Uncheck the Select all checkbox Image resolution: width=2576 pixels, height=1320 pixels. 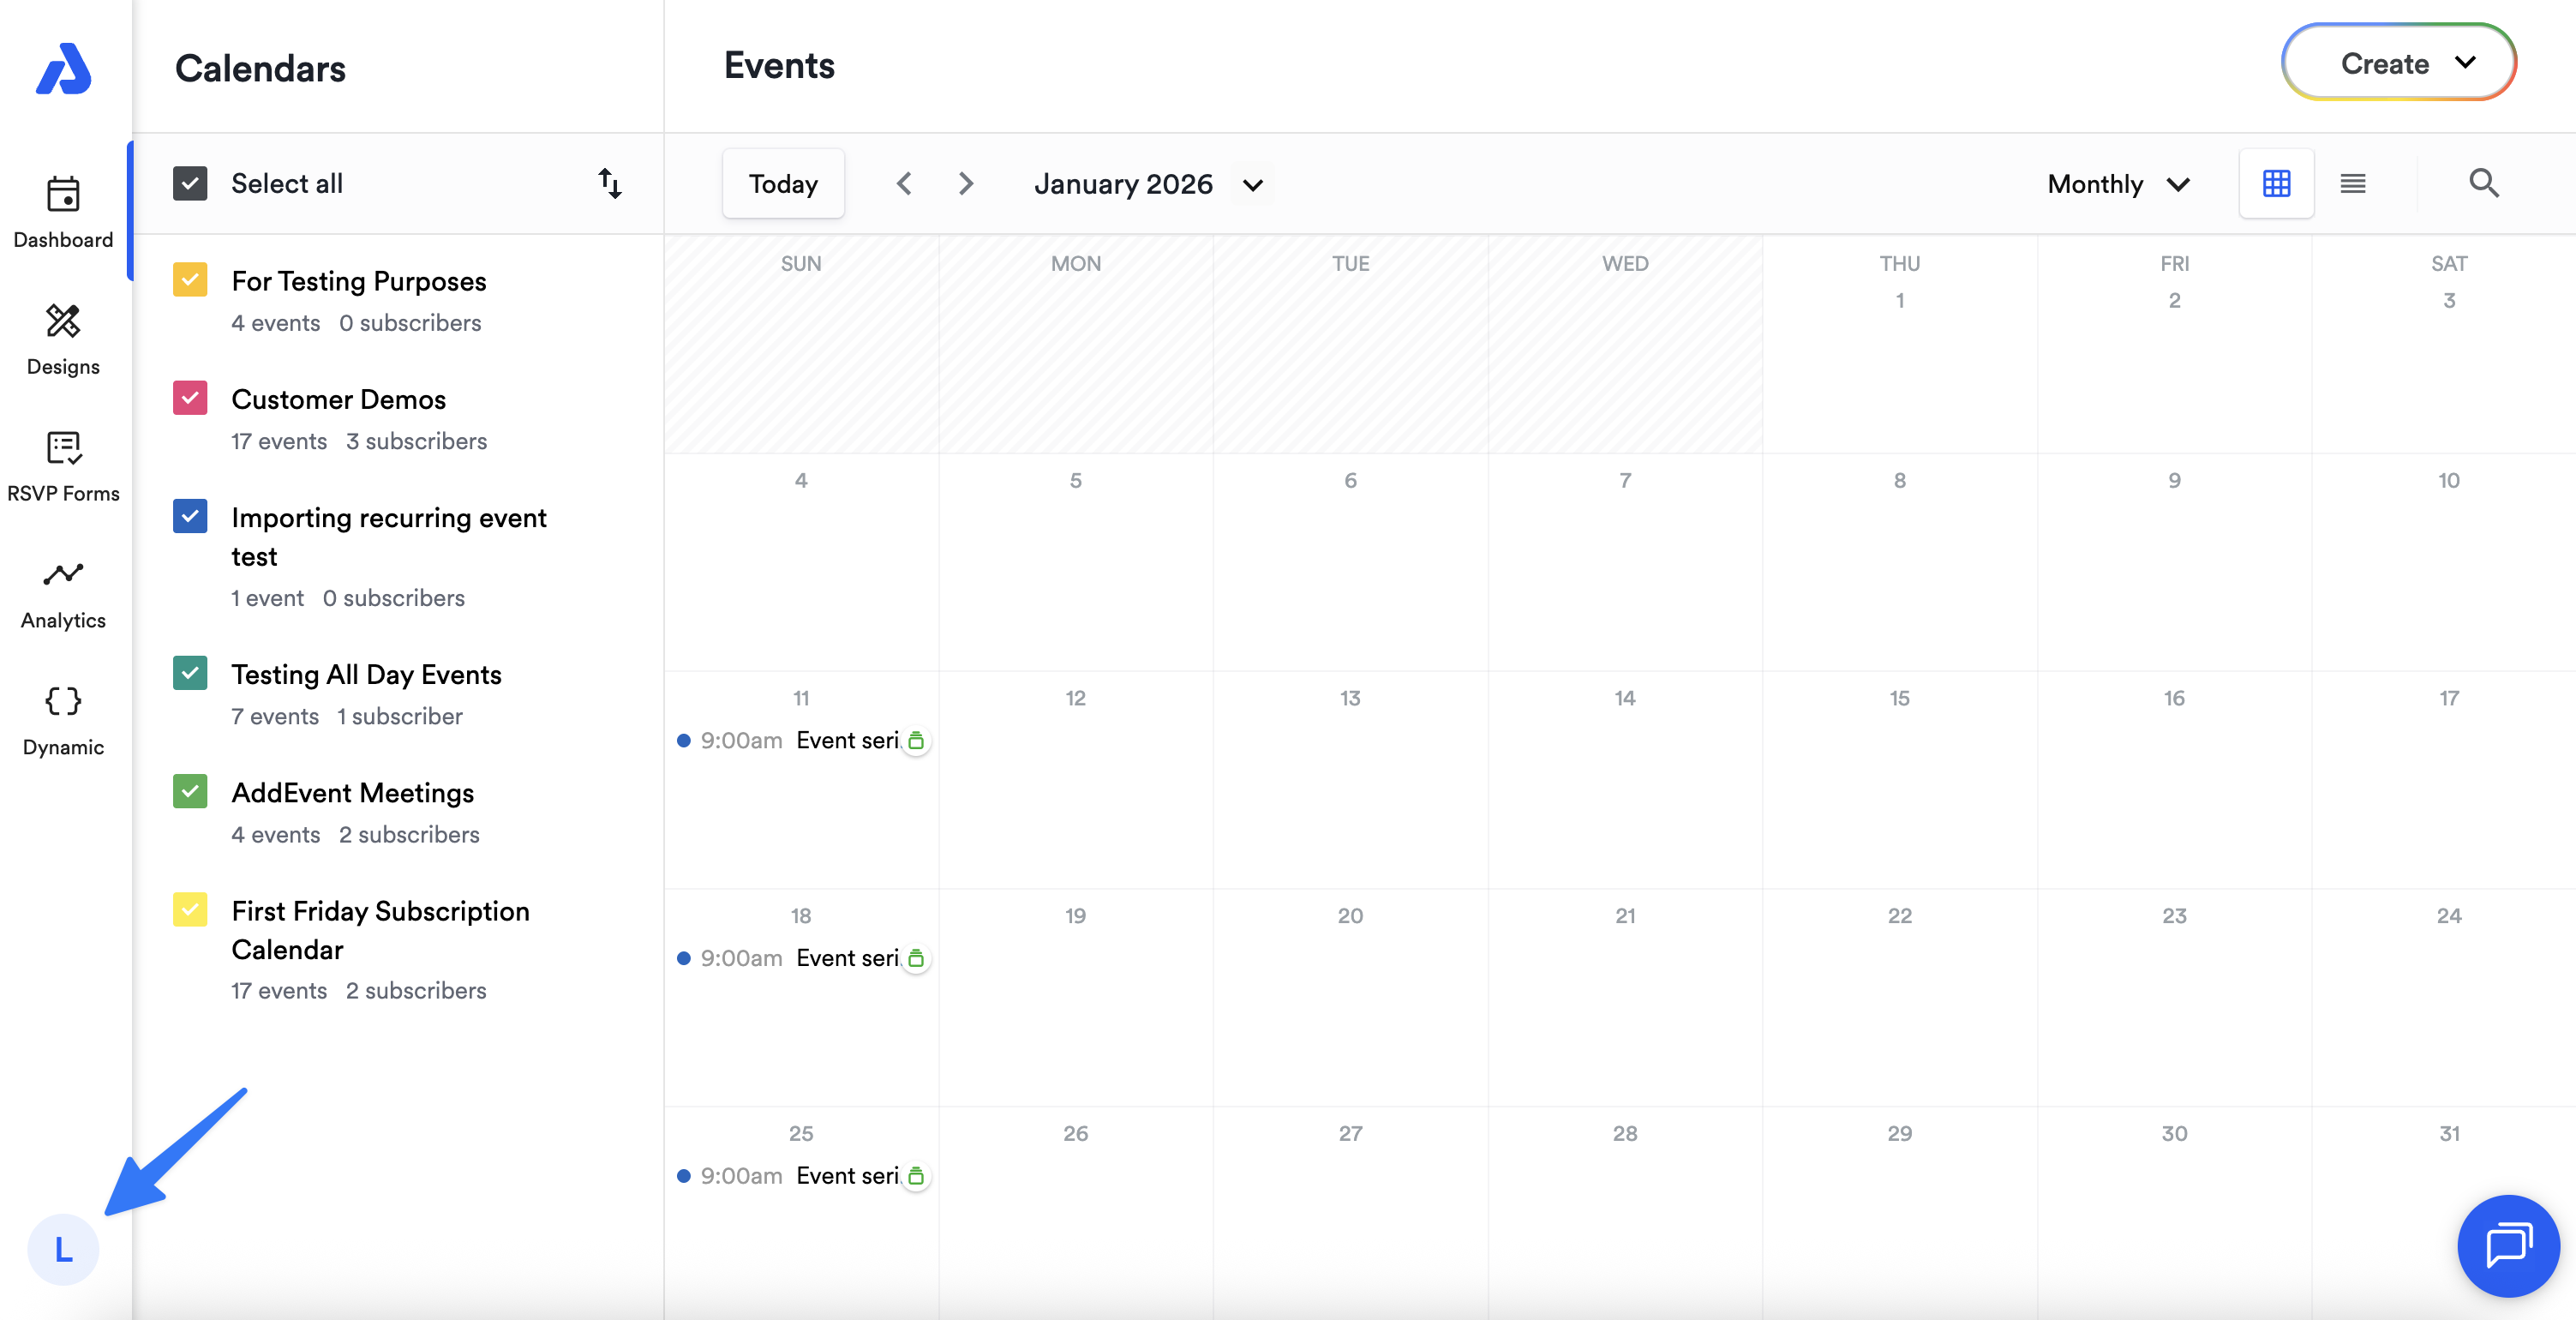tap(190, 184)
